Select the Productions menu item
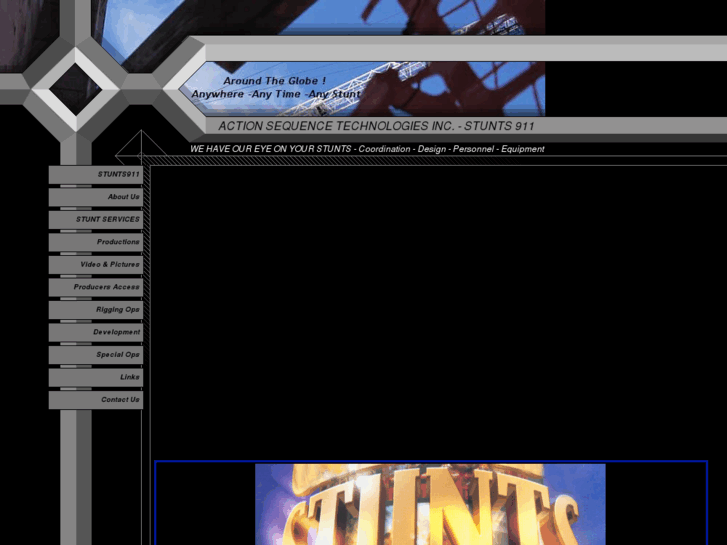Screen dimensions: 727x545 pyautogui.click(x=96, y=242)
